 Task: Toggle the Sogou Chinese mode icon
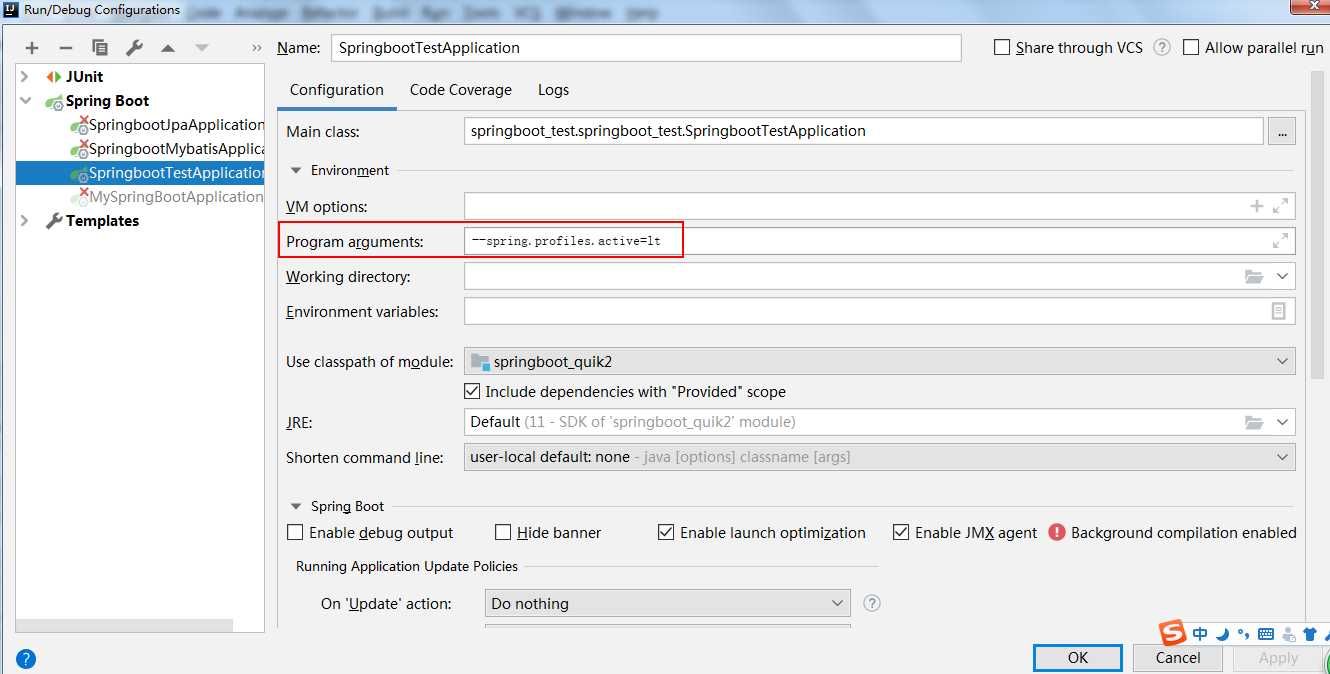tap(1200, 633)
